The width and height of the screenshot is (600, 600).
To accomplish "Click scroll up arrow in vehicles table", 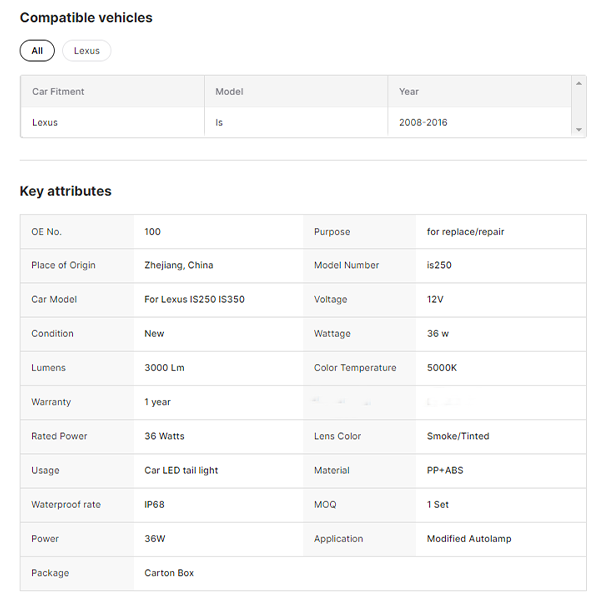I will pyautogui.click(x=579, y=84).
